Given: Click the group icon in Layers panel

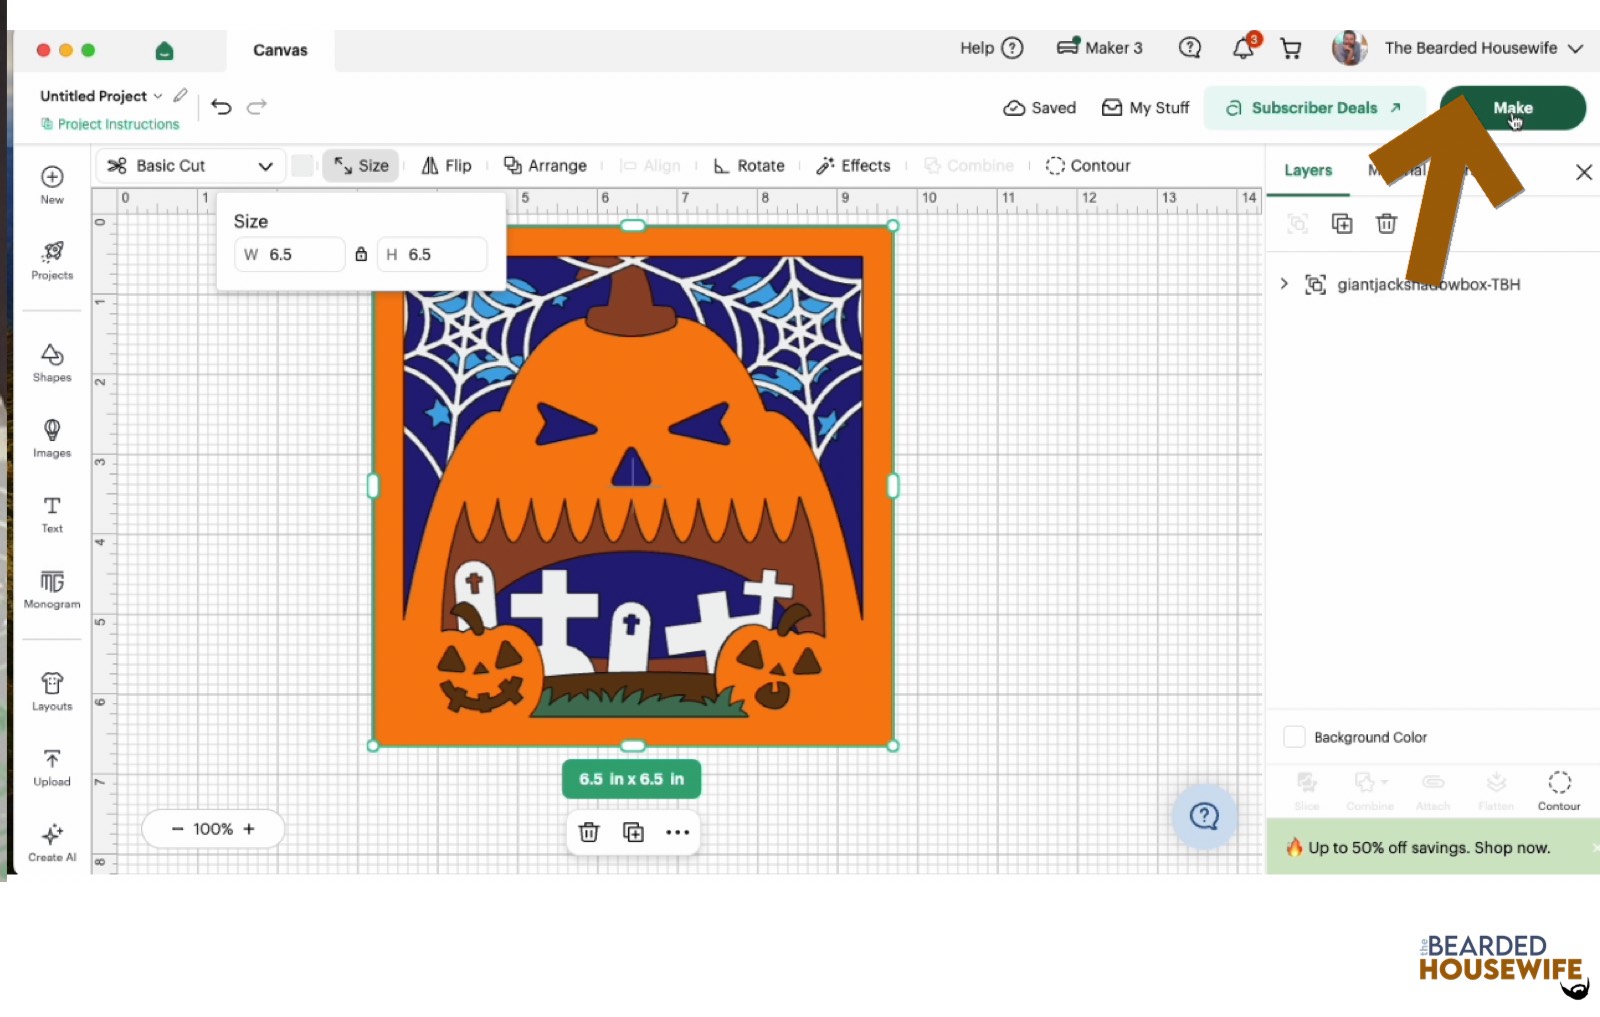Looking at the screenshot, I should pos(1297,224).
